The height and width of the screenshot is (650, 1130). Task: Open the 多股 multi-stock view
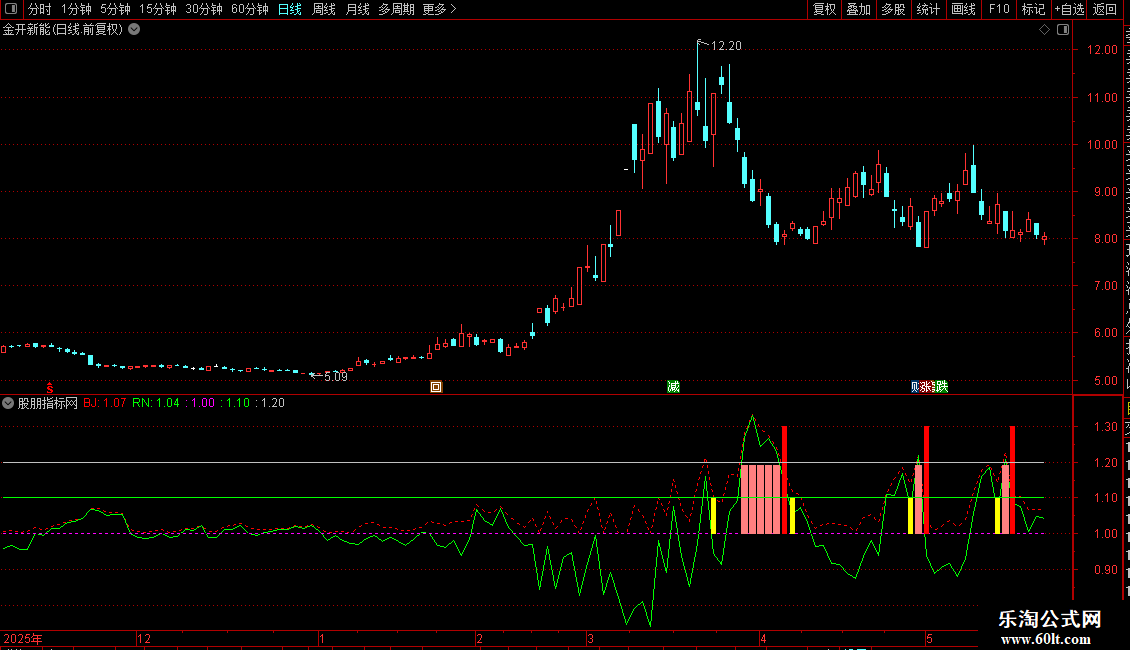(893, 9)
